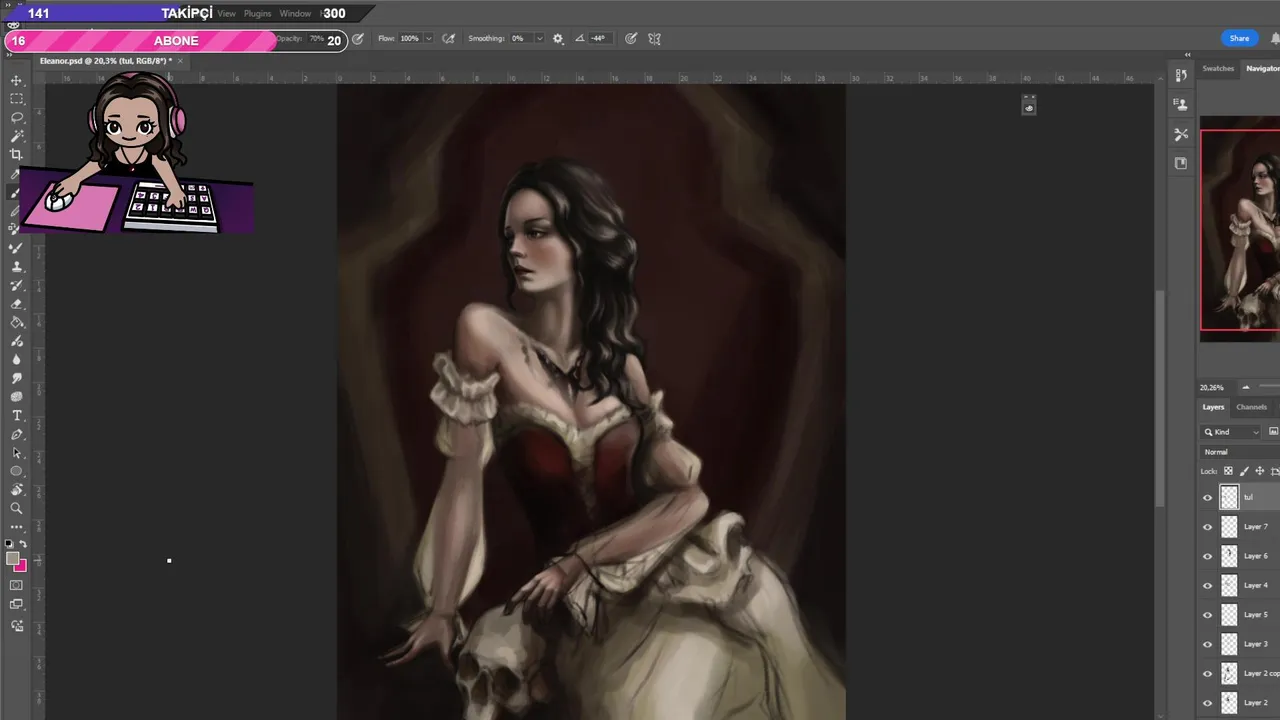
Task: Open the Normal blend mode dropdown
Action: coord(1240,452)
